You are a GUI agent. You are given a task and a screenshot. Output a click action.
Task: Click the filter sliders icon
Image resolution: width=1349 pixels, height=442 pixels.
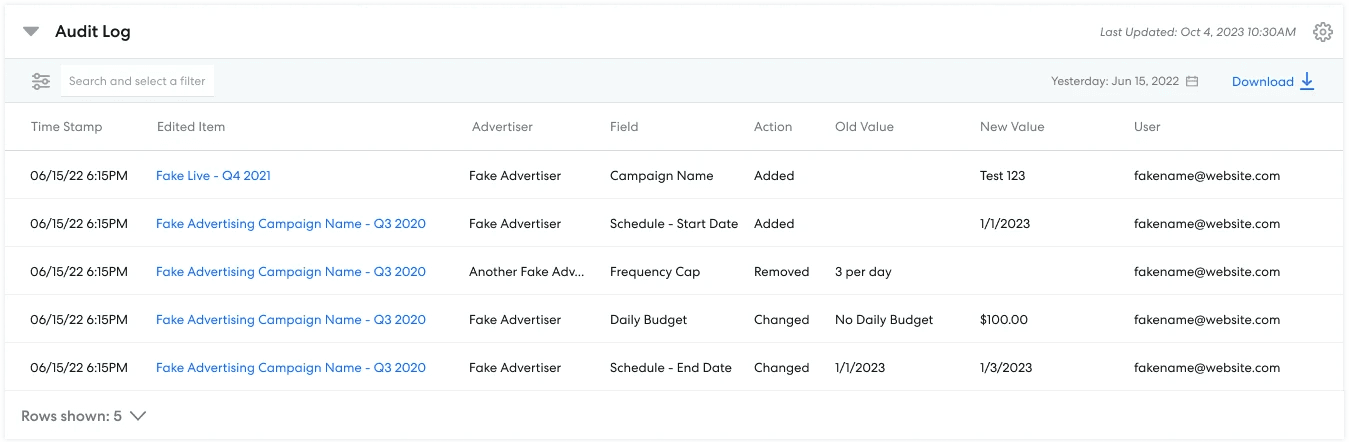click(x=41, y=81)
